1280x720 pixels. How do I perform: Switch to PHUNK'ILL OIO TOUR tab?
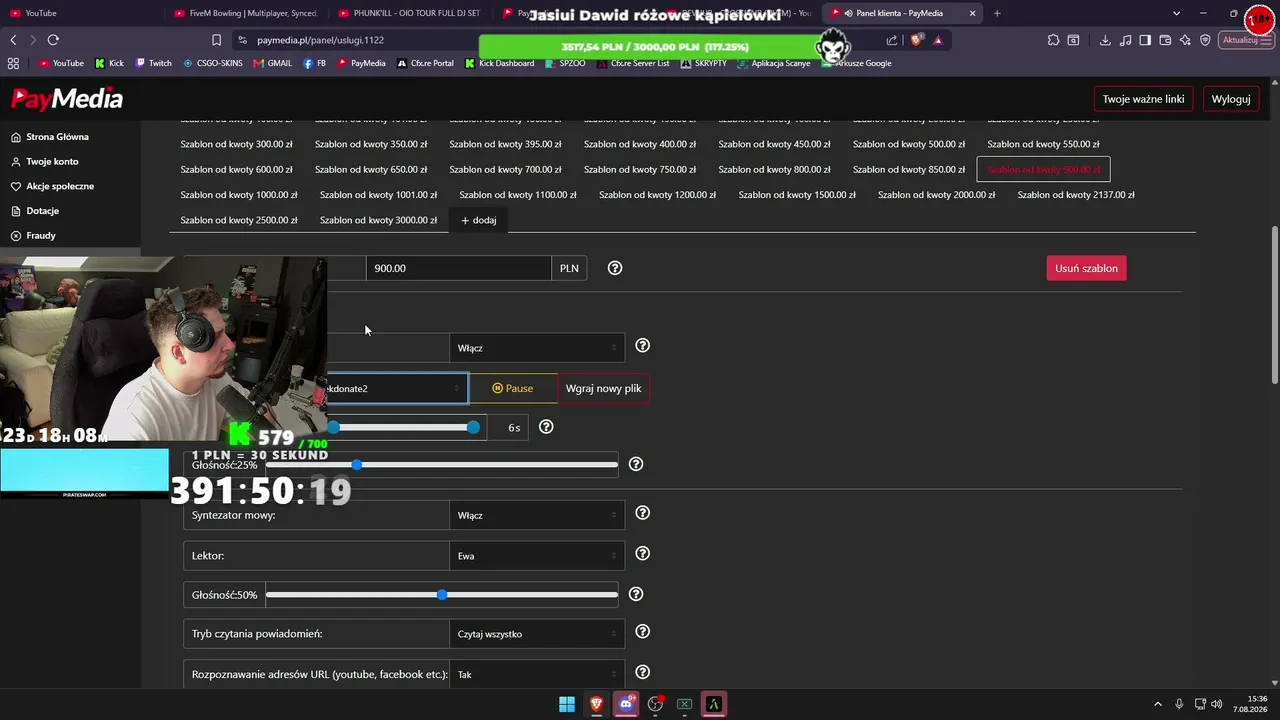click(409, 13)
